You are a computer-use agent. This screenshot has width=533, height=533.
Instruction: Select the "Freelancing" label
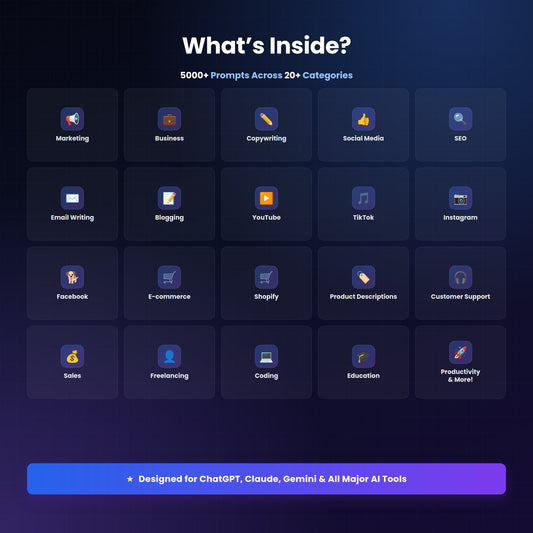tap(169, 376)
